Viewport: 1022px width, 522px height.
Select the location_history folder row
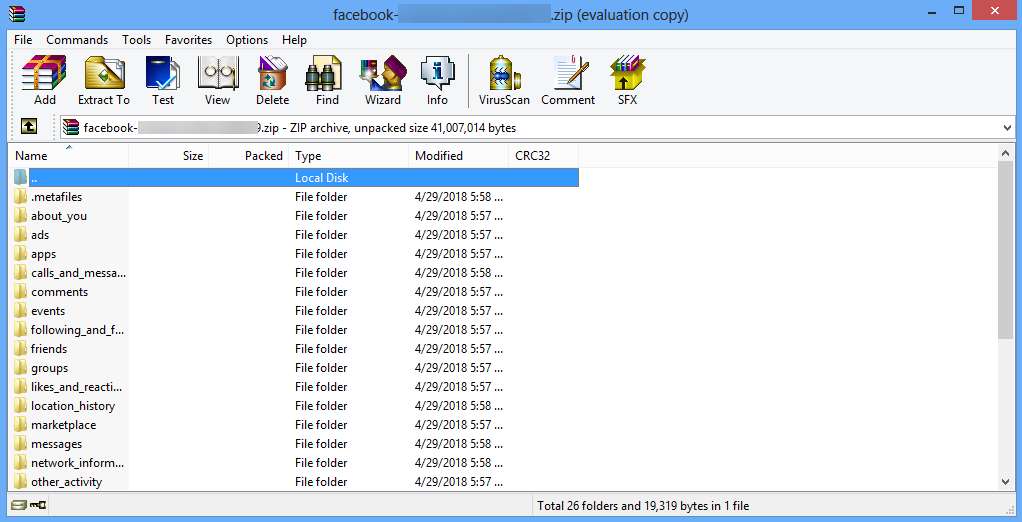(295, 405)
